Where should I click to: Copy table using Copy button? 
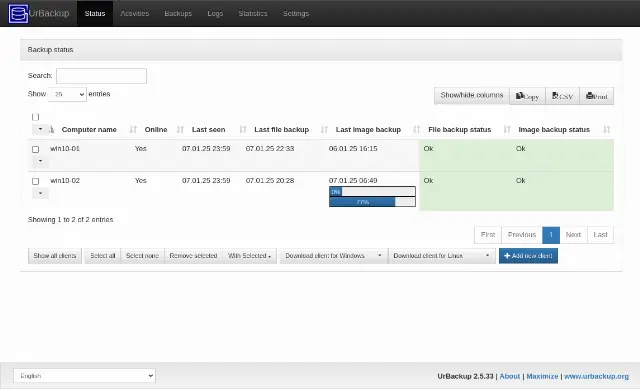[x=527, y=96]
